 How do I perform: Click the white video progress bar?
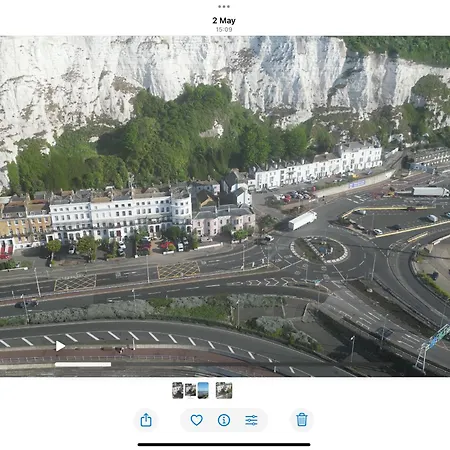[x=83, y=364]
